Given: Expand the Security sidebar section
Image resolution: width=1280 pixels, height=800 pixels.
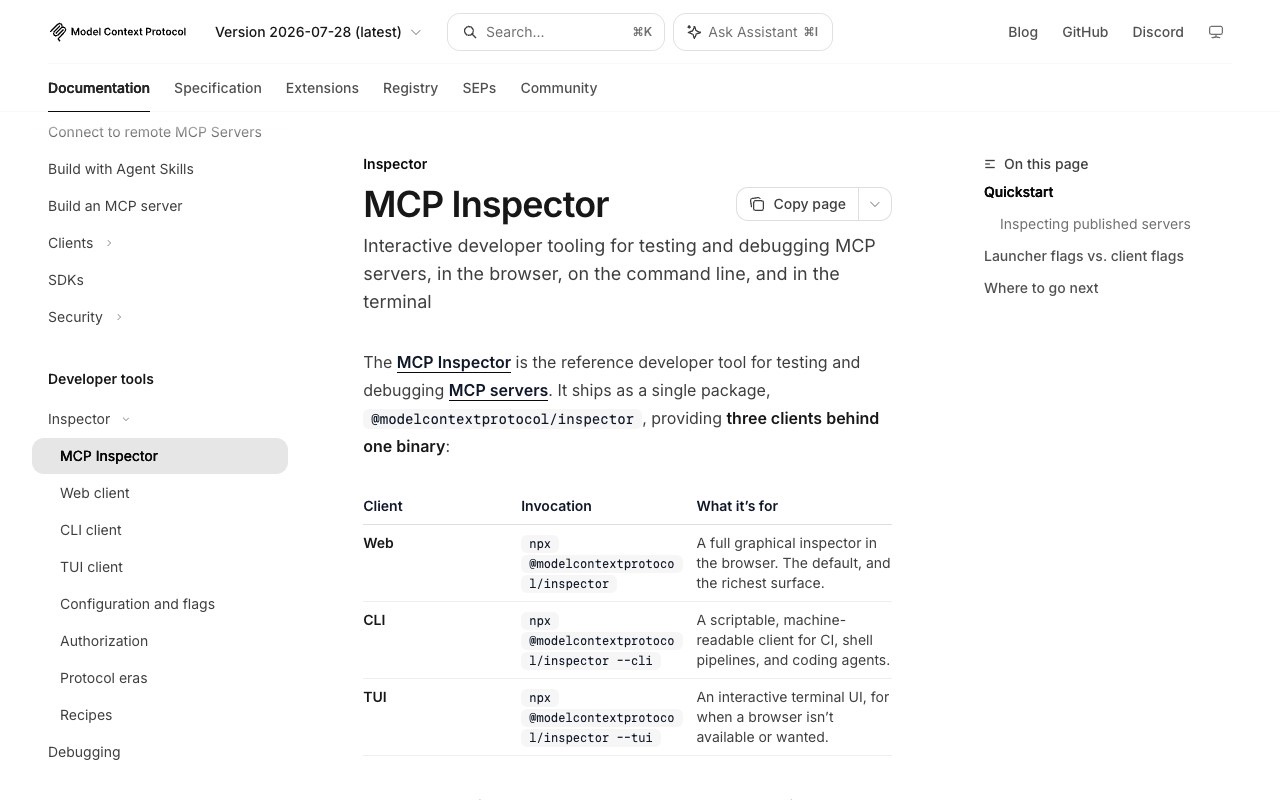Looking at the screenshot, I should click(x=119, y=317).
